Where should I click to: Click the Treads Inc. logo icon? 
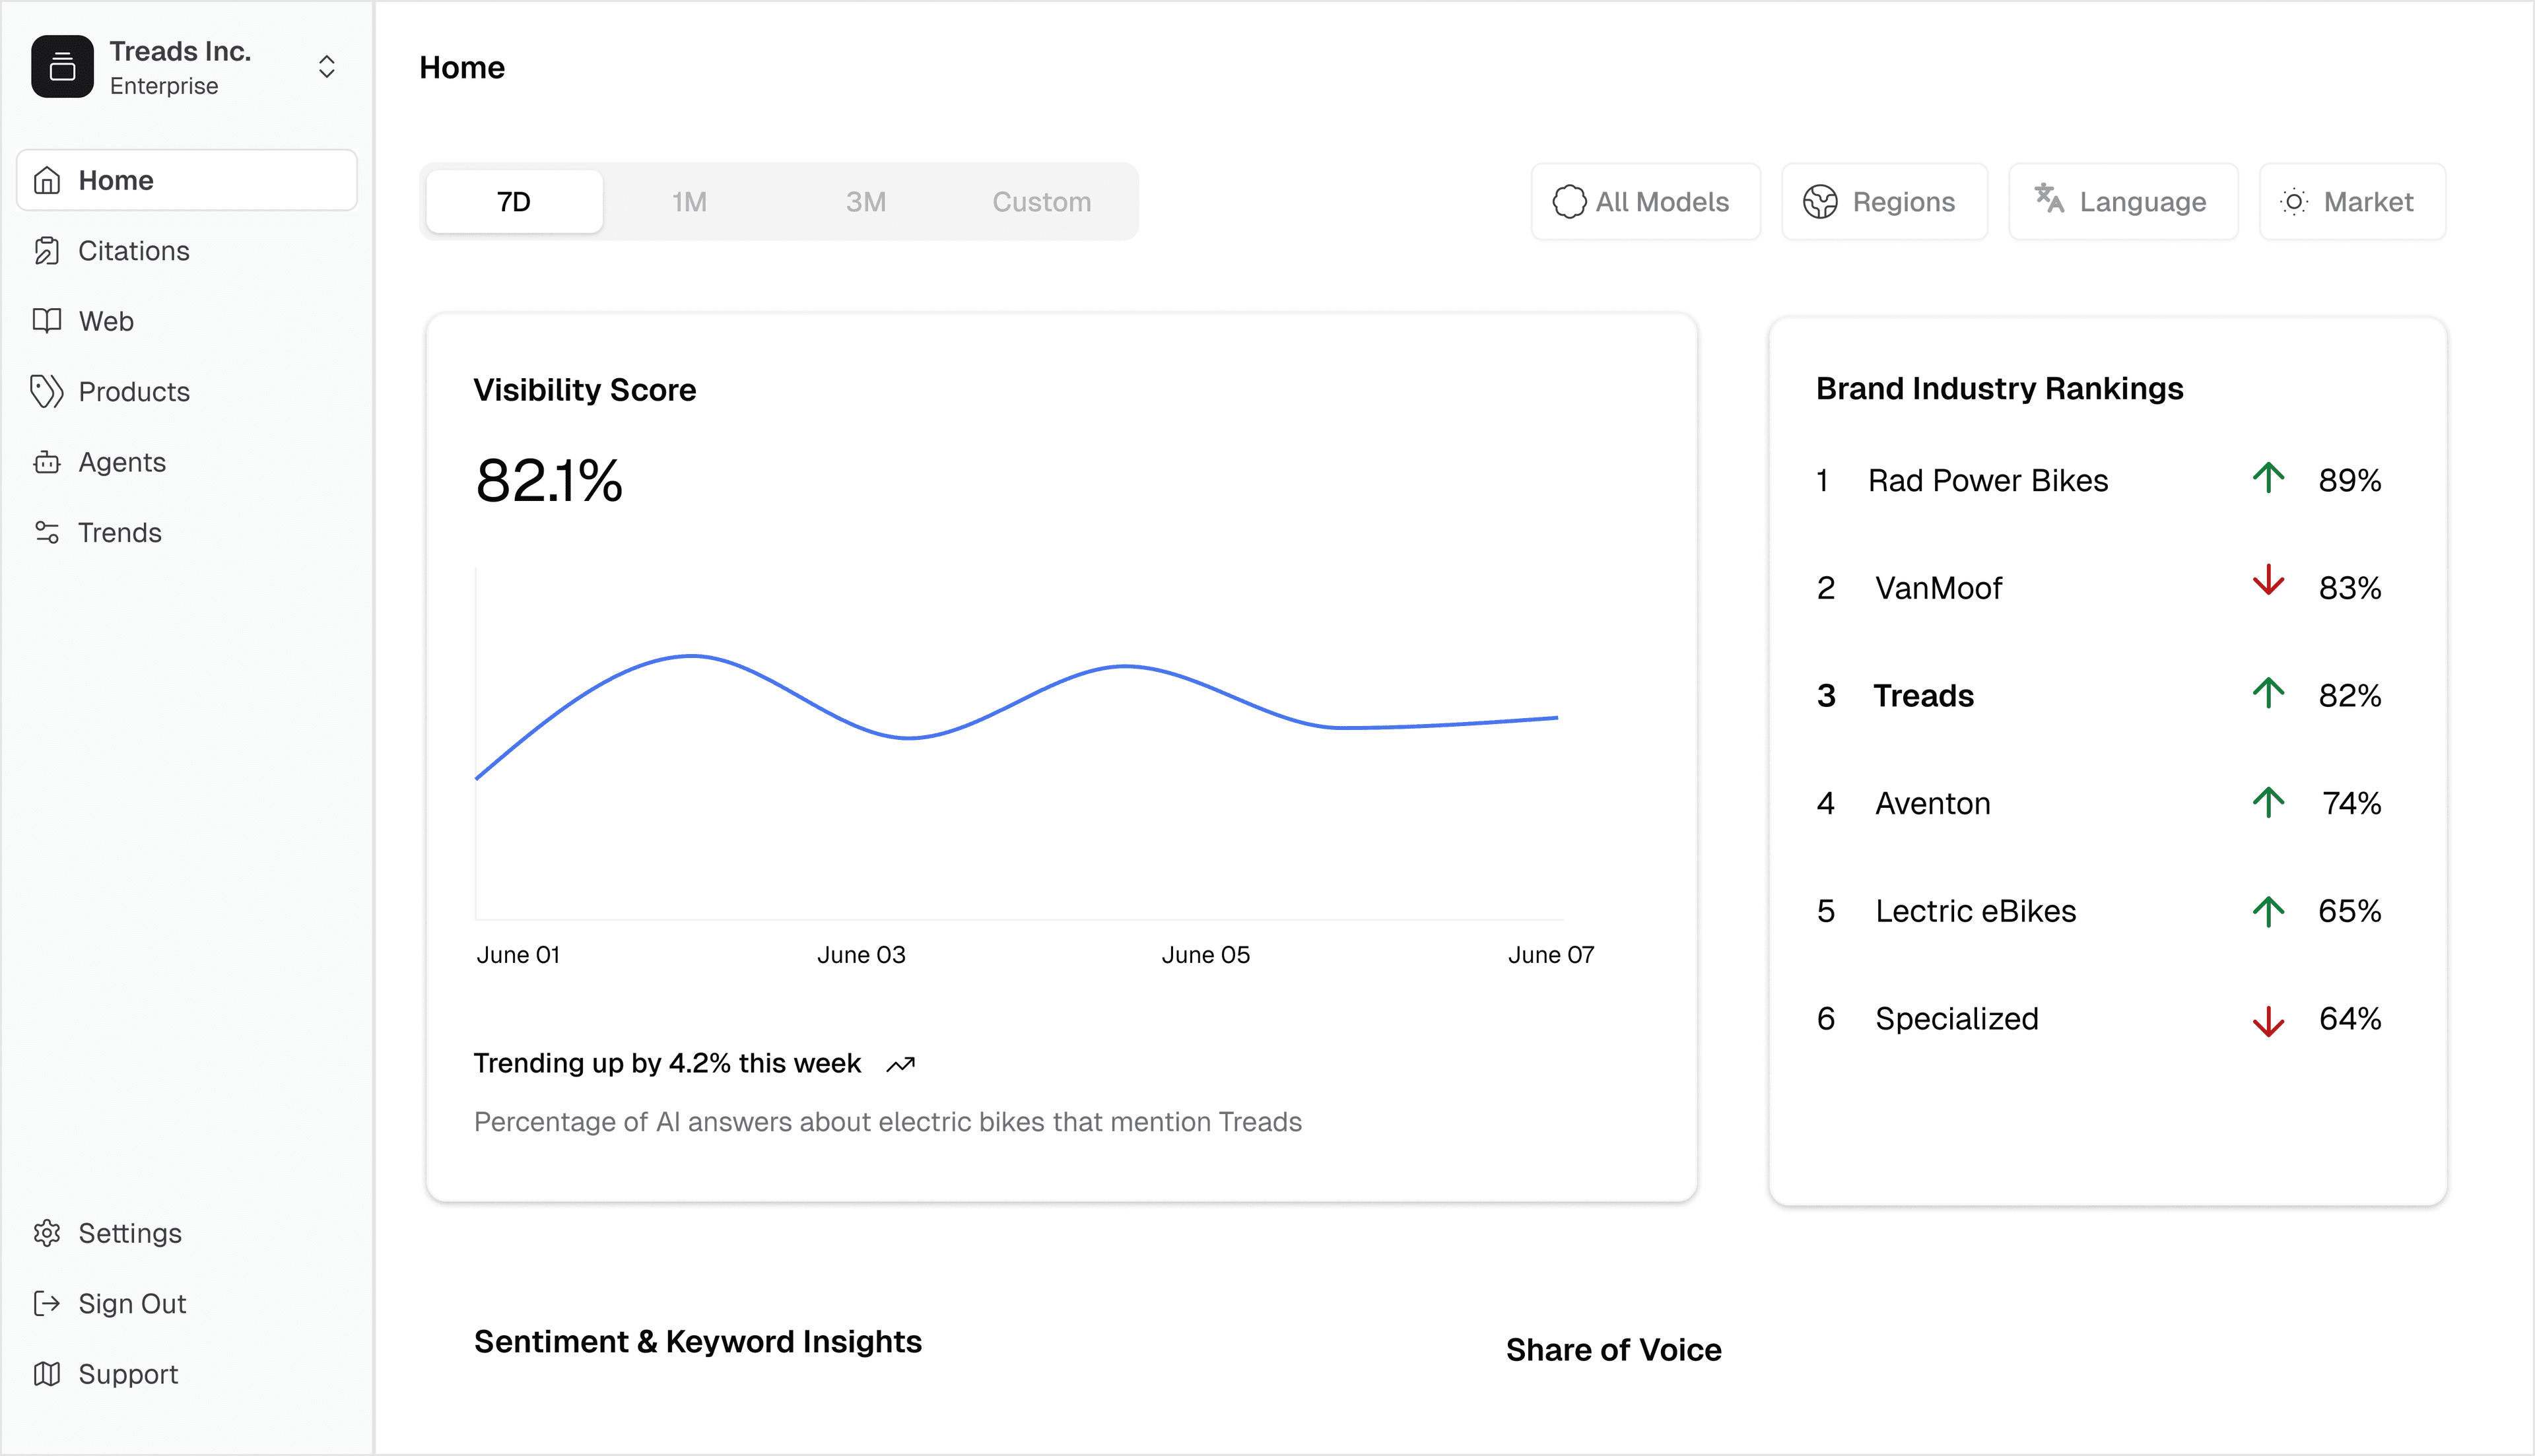(x=62, y=67)
